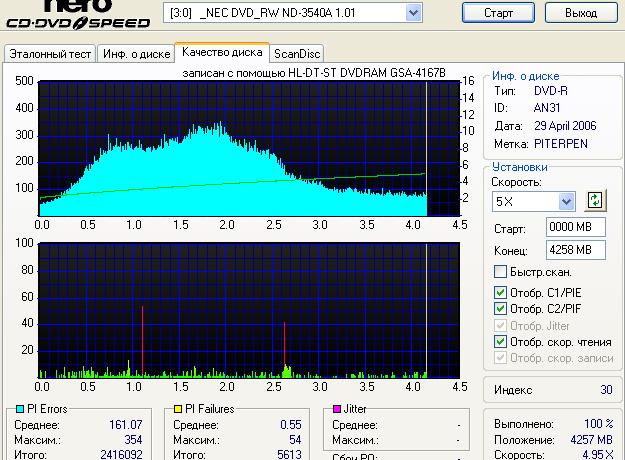Uncheck the Отобр. C1/PIE checkbox
The image size is (625, 460).
coord(501,292)
